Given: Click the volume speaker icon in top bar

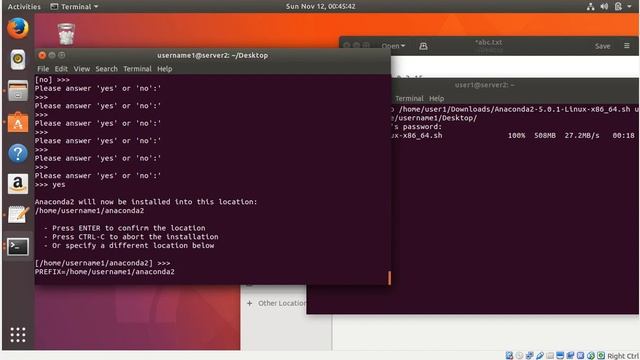Looking at the screenshot, I should click(604, 7).
